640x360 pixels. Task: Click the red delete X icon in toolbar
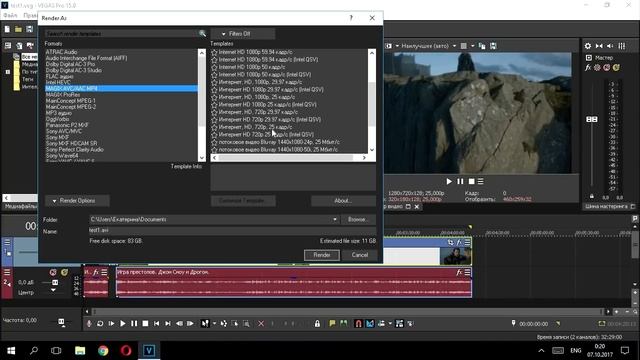(261, 324)
